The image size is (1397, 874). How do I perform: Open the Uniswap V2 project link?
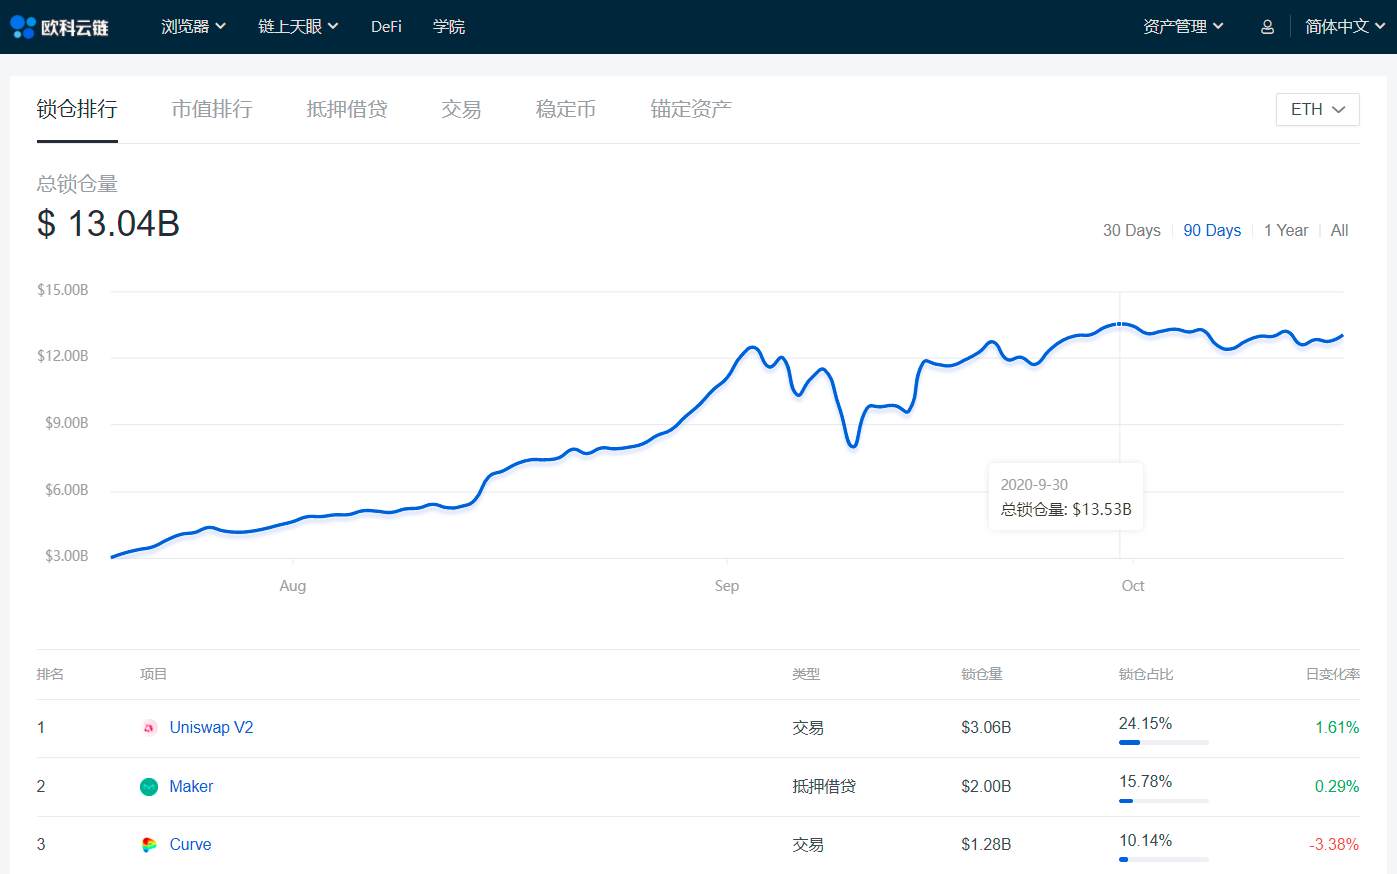(x=211, y=727)
